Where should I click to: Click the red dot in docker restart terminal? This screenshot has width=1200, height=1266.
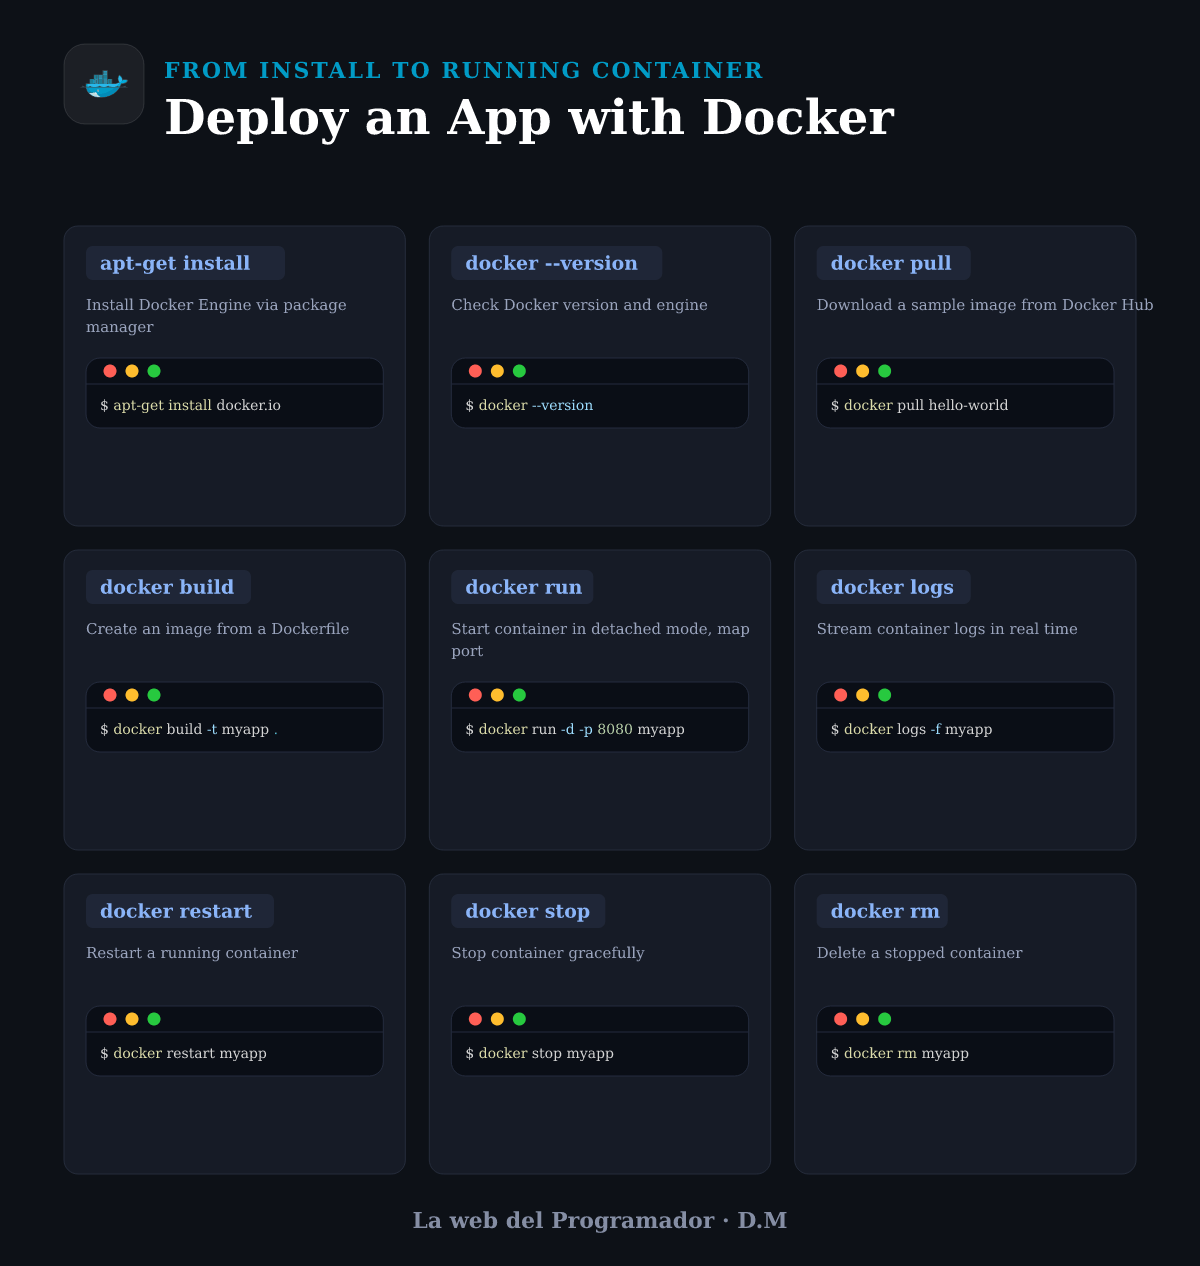pos(110,1019)
